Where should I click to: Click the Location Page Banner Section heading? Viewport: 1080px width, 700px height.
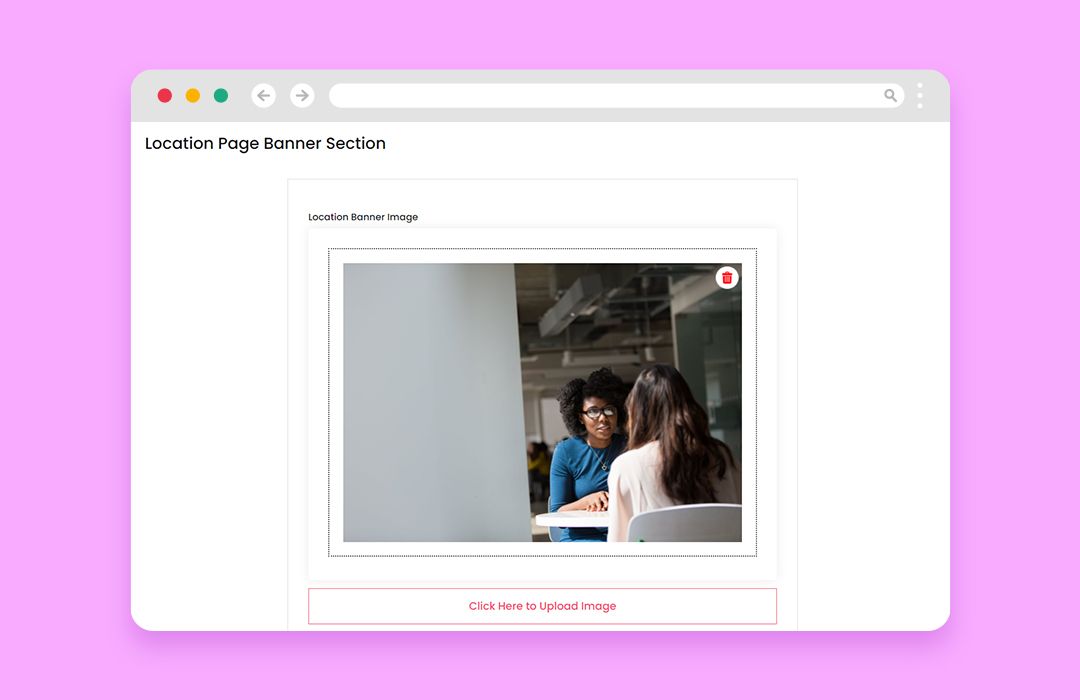265,143
